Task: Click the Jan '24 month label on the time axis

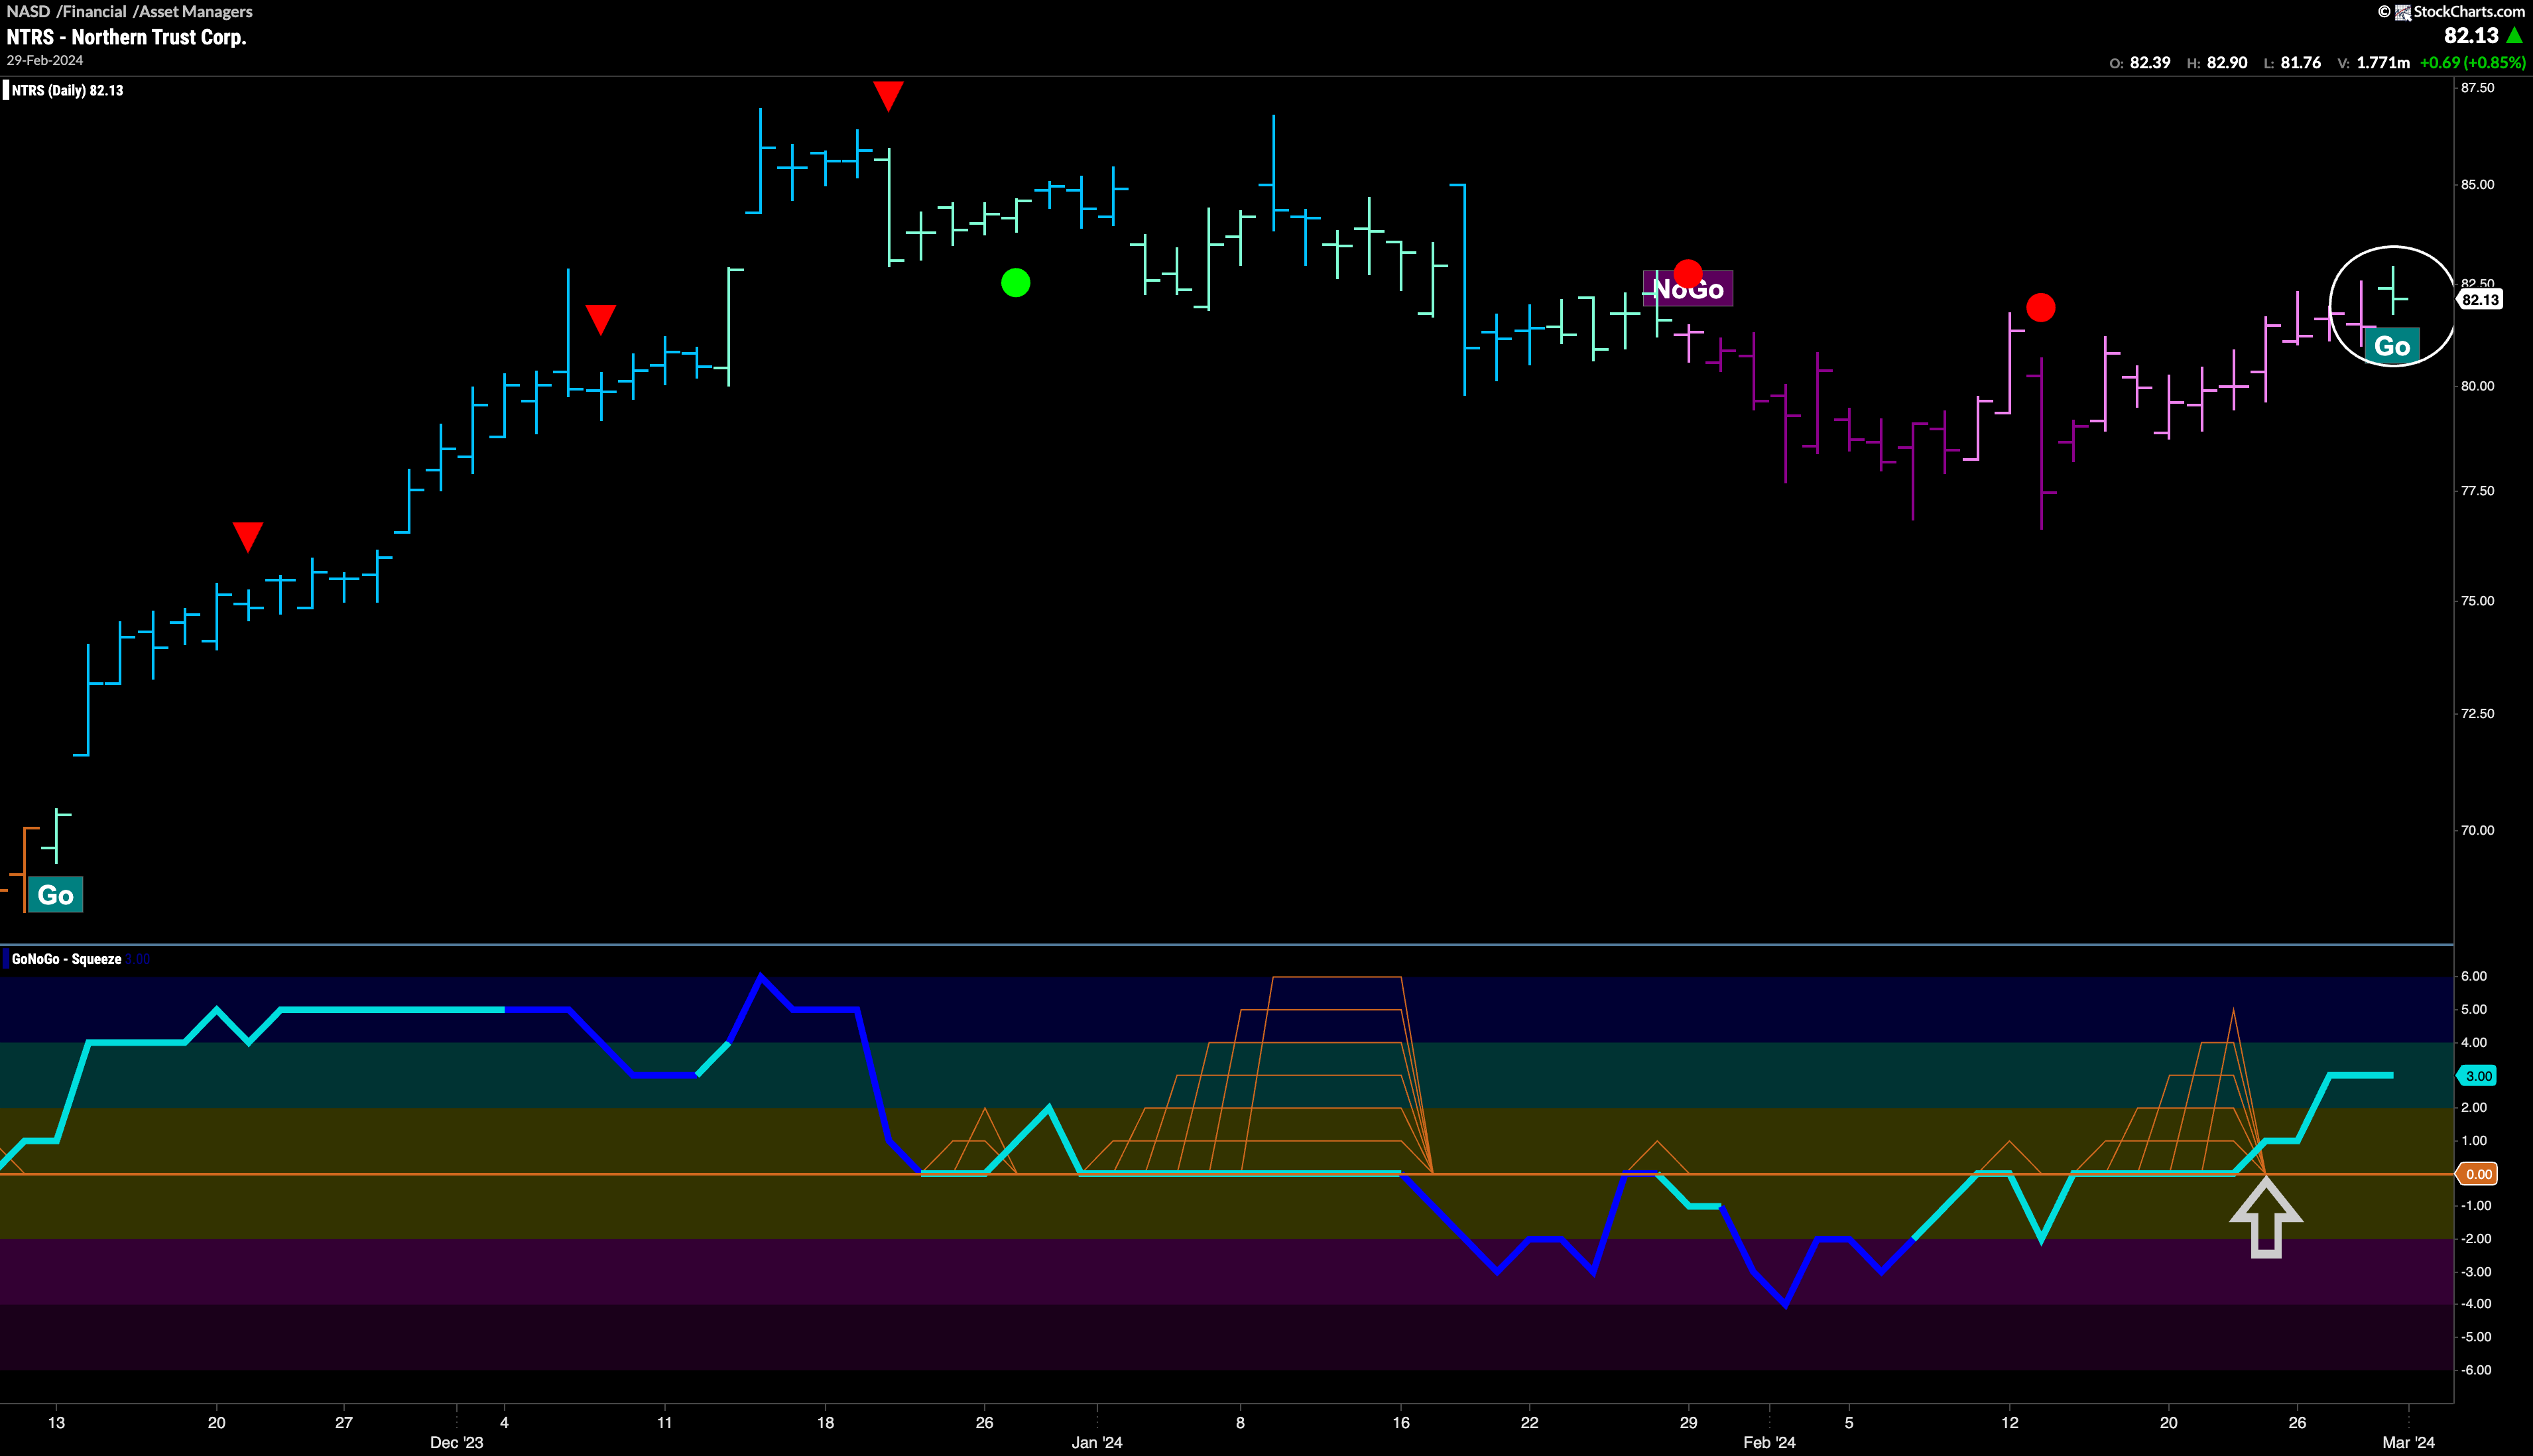Action: (1097, 1442)
